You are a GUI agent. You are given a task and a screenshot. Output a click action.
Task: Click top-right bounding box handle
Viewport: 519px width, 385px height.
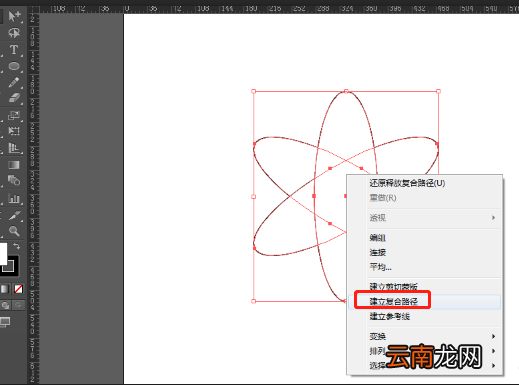point(438,91)
